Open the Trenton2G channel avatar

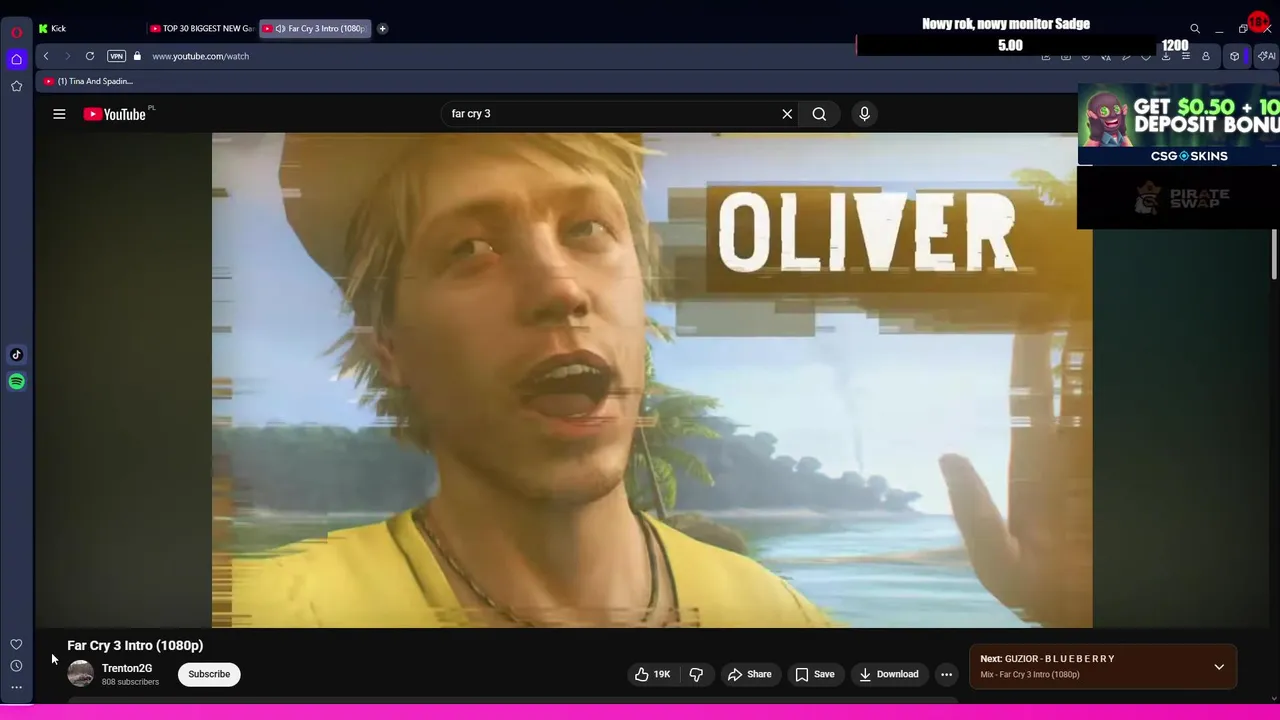(80, 674)
